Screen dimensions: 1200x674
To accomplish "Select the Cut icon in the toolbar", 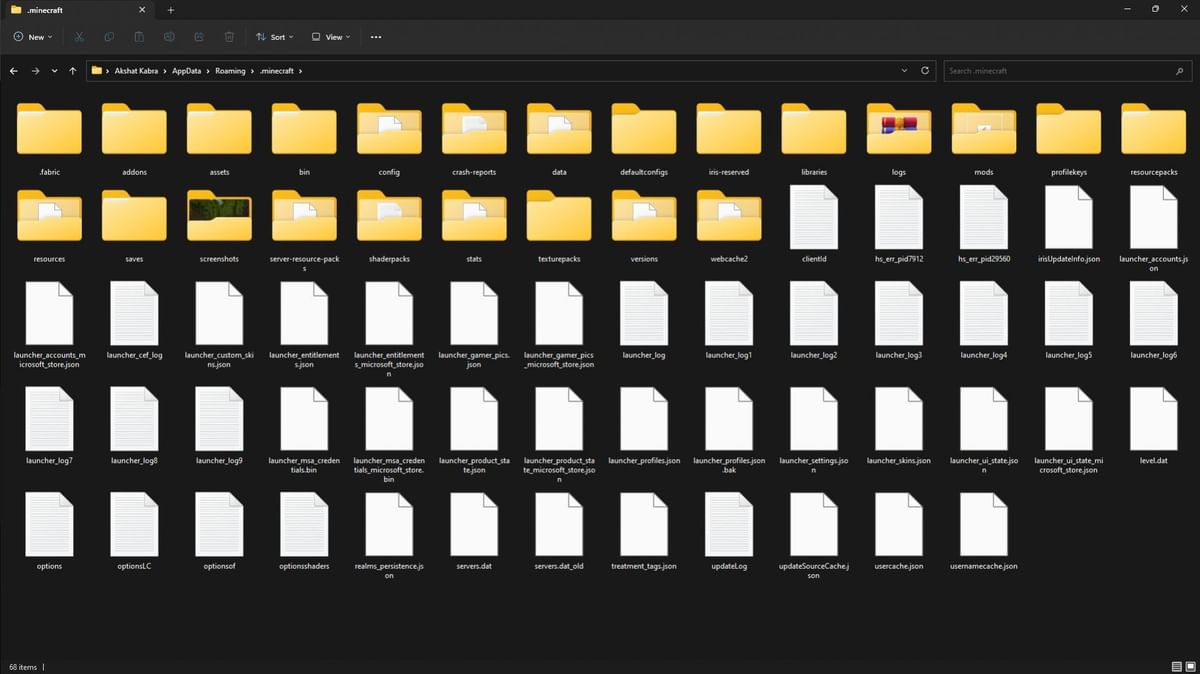I will click(78, 36).
